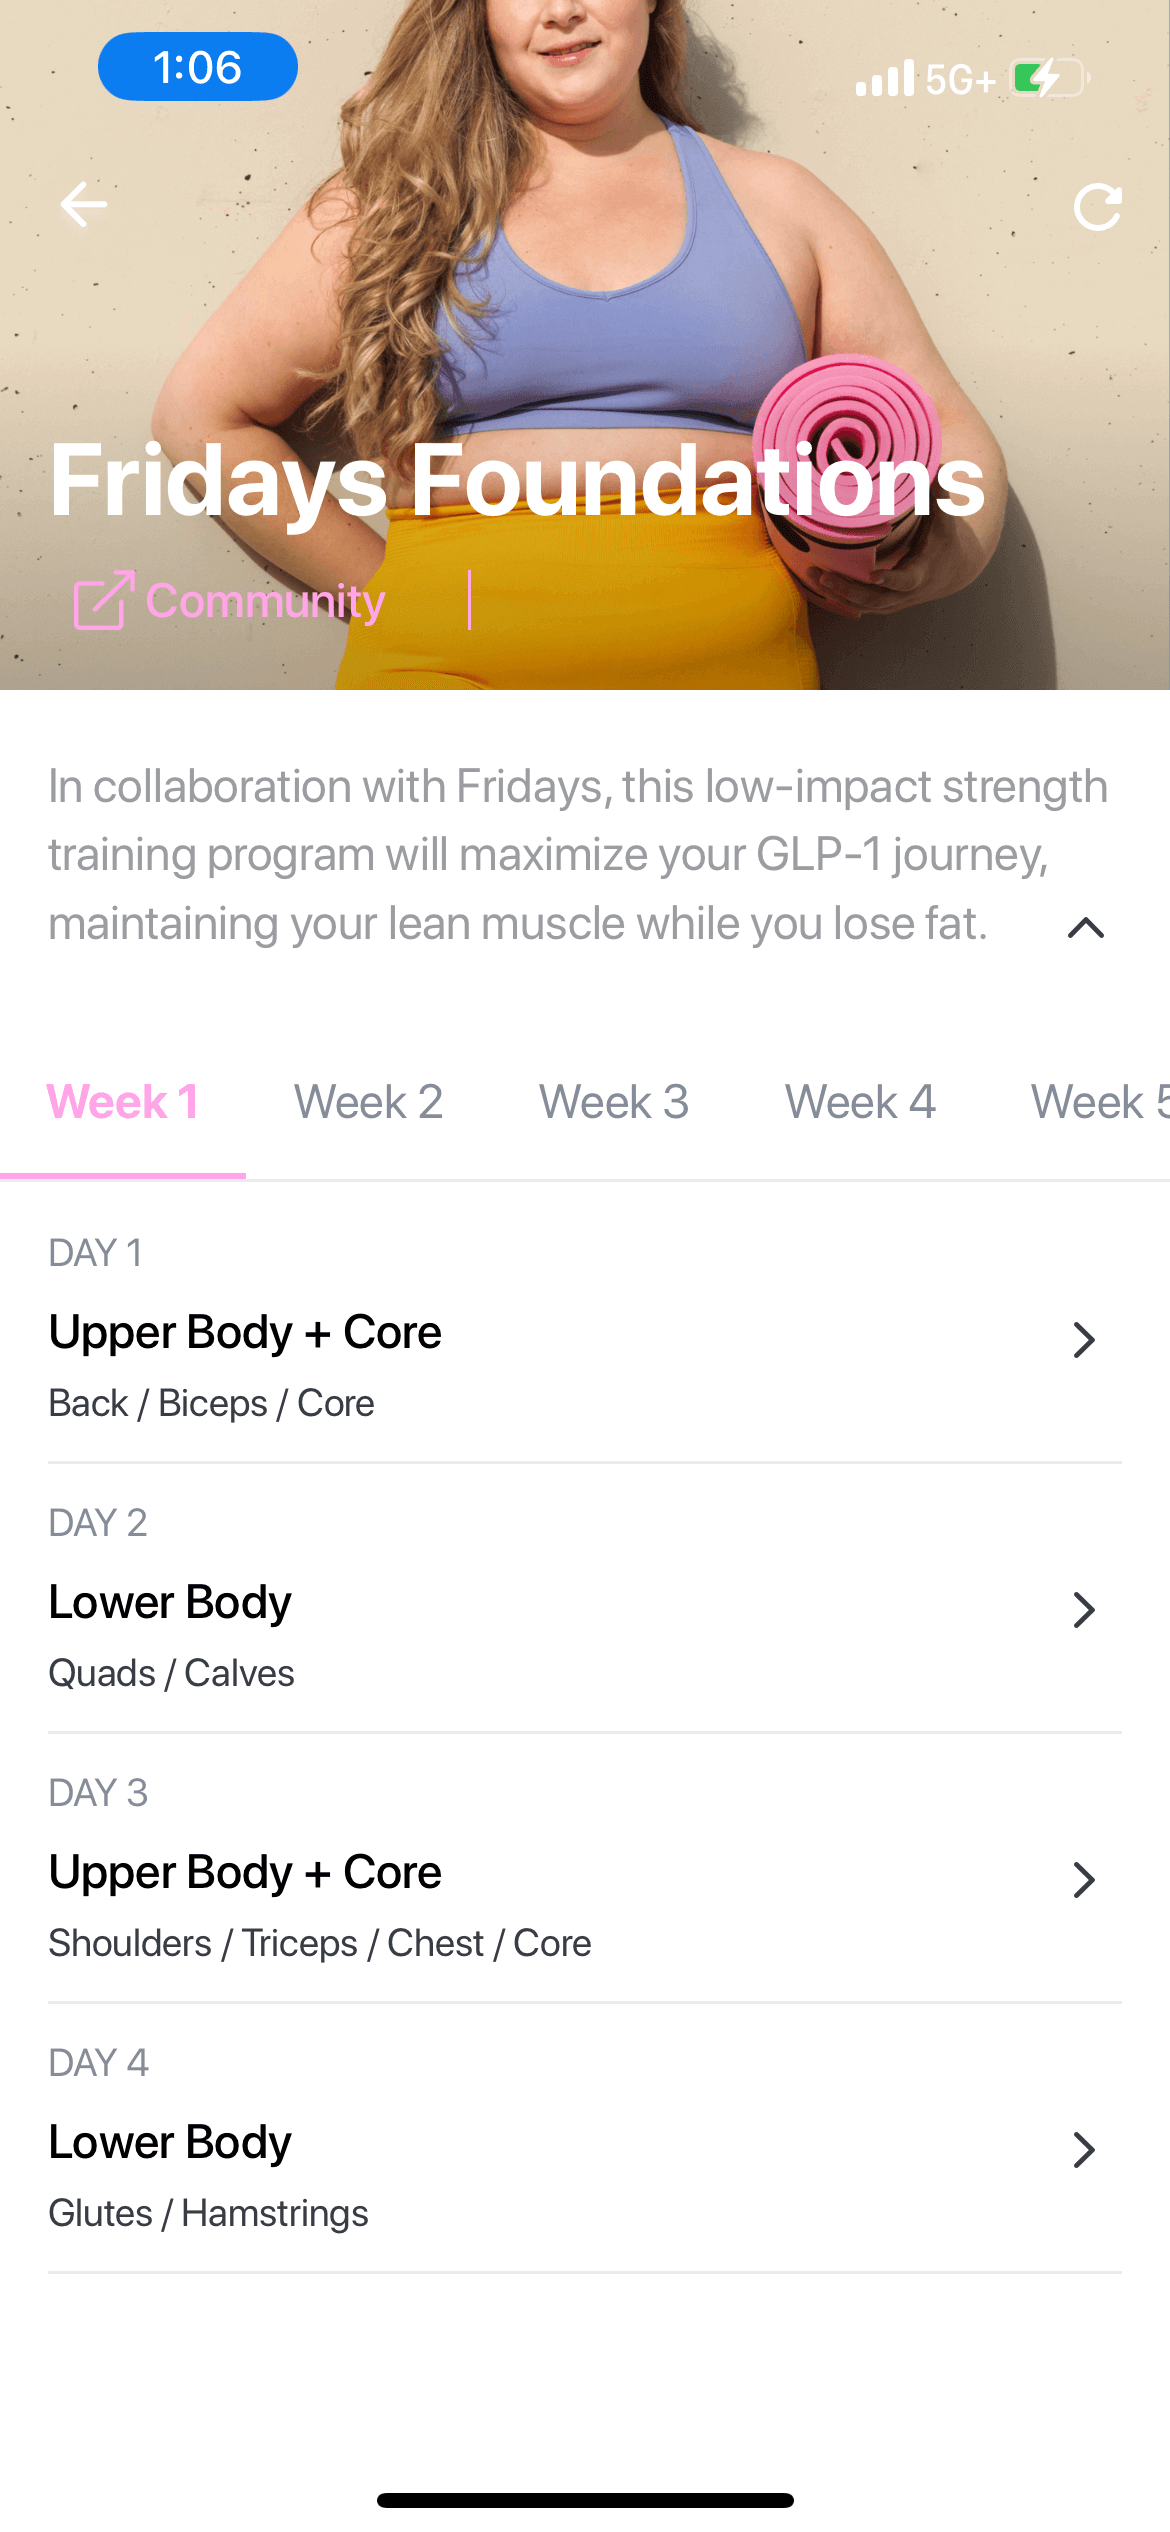1170x2532 pixels.
Task: Select the Week 3 tab
Action: (x=613, y=1101)
